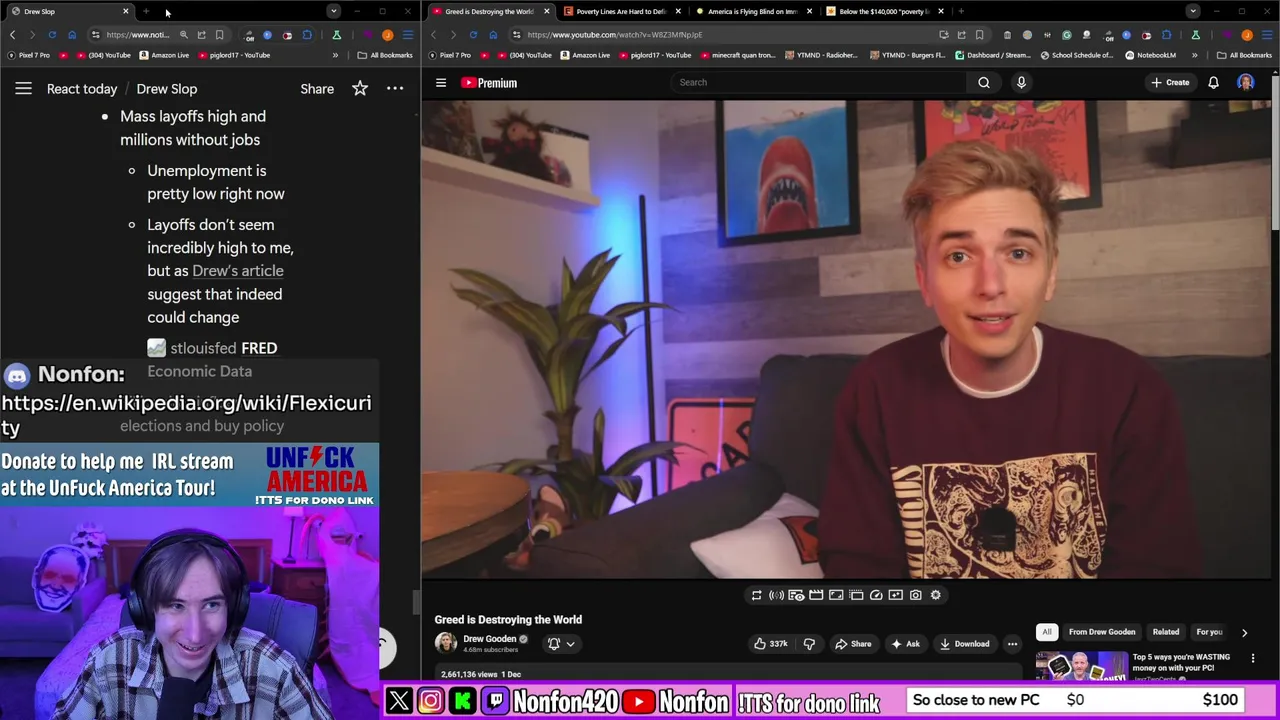Viewport: 1280px width, 720px height.
Task: Show next chips with right arrow
Action: (1244, 632)
